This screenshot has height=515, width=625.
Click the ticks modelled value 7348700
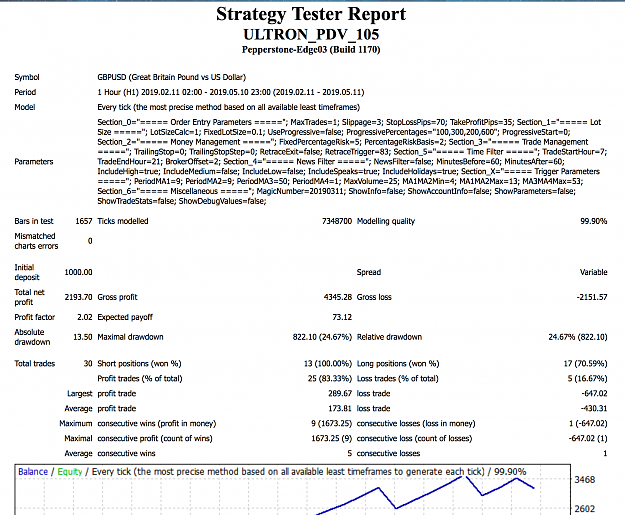click(337, 221)
